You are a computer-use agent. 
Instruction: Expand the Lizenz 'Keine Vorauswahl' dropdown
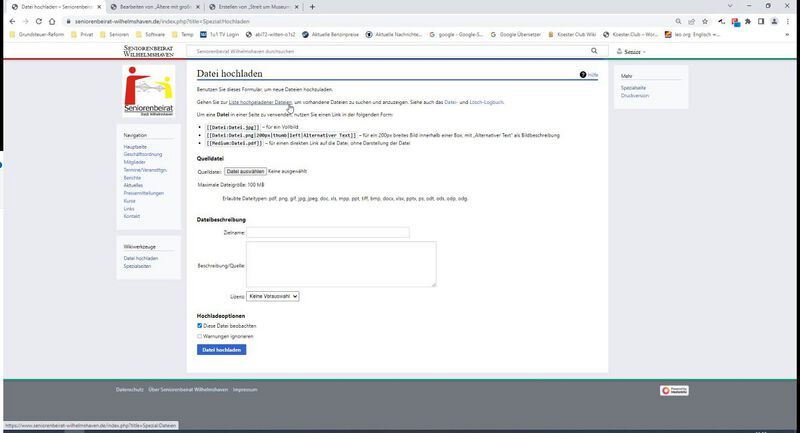(x=273, y=296)
